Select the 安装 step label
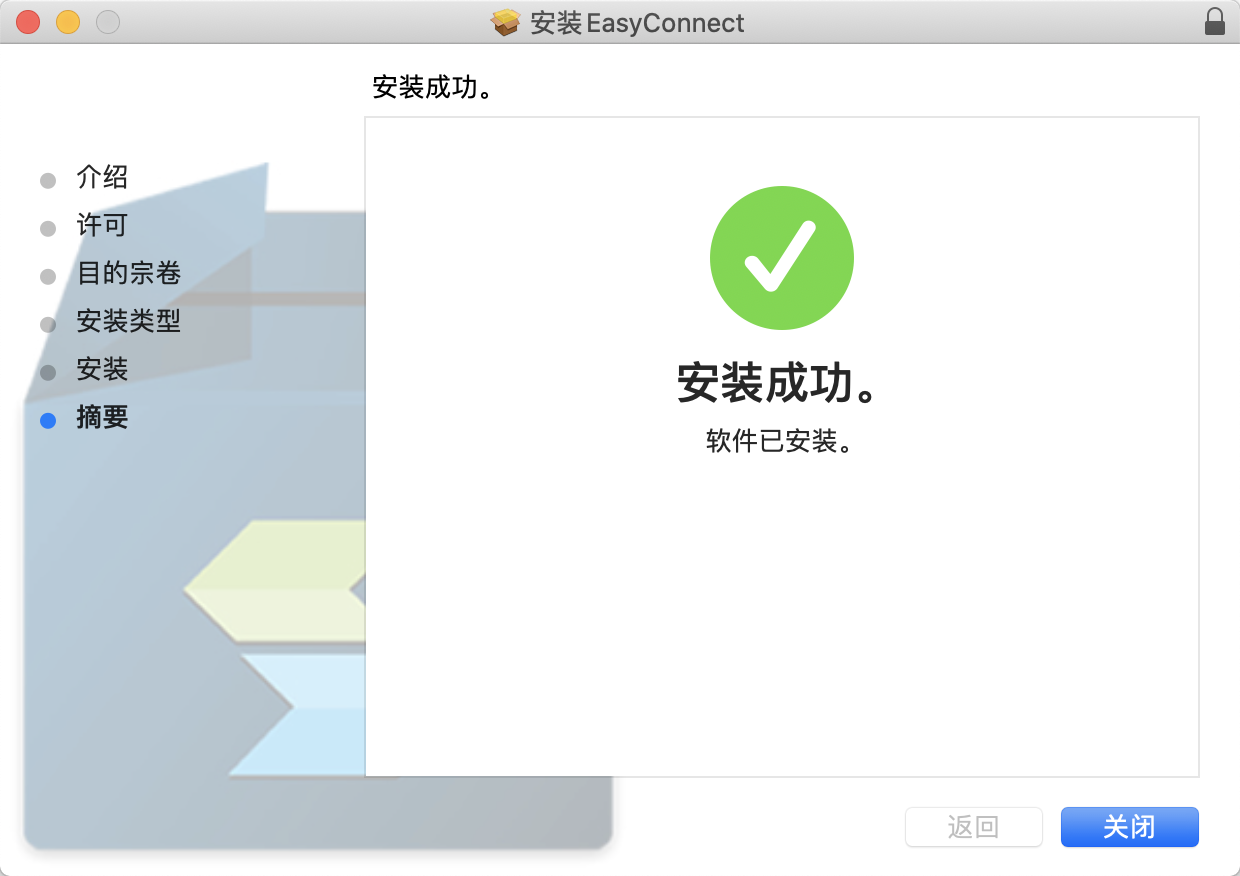Image resolution: width=1240 pixels, height=876 pixels. pyautogui.click(x=102, y=370)
